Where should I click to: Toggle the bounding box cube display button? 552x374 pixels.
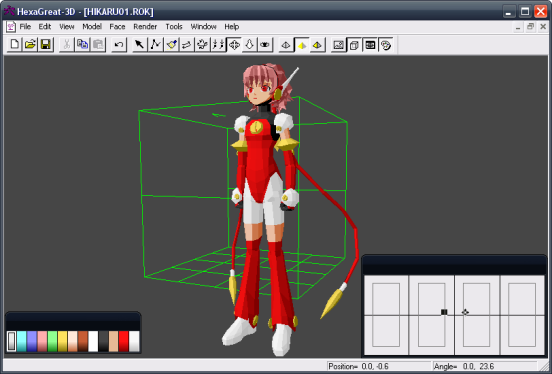tap(354, 45)
